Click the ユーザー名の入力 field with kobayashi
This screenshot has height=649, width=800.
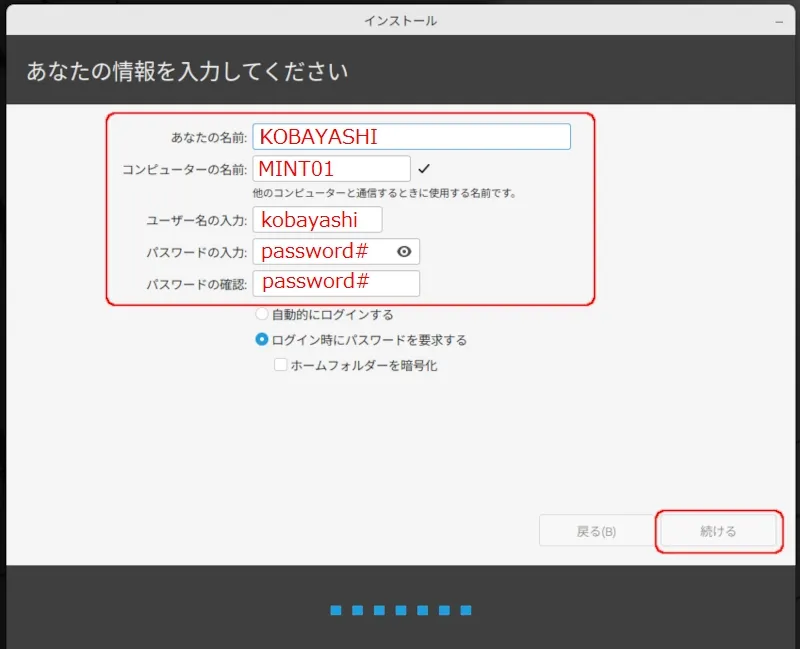pyautogui.click(x=317, y=220)
